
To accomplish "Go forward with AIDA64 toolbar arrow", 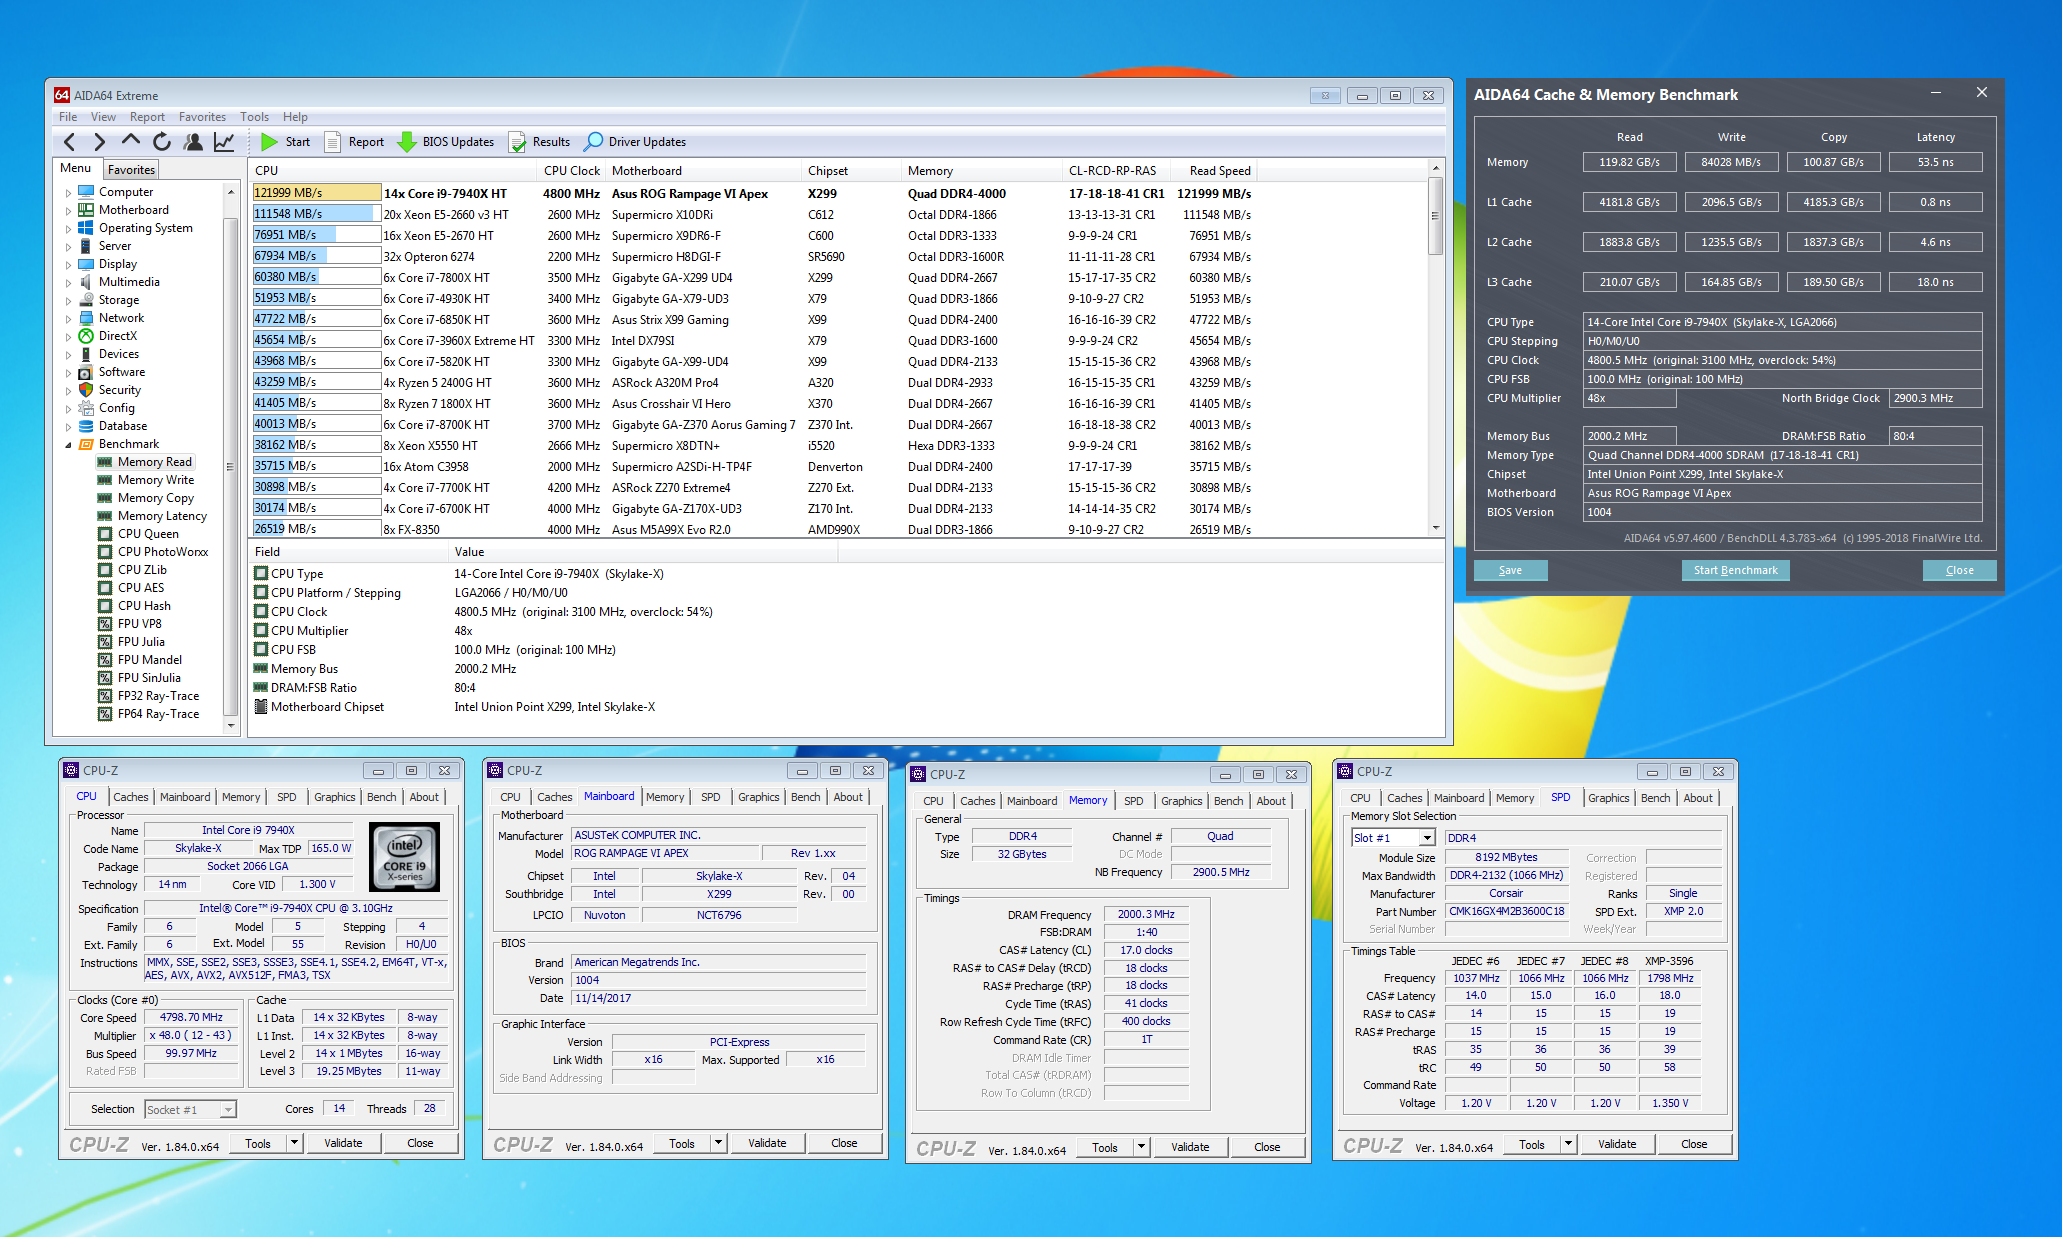I will 99,142.
